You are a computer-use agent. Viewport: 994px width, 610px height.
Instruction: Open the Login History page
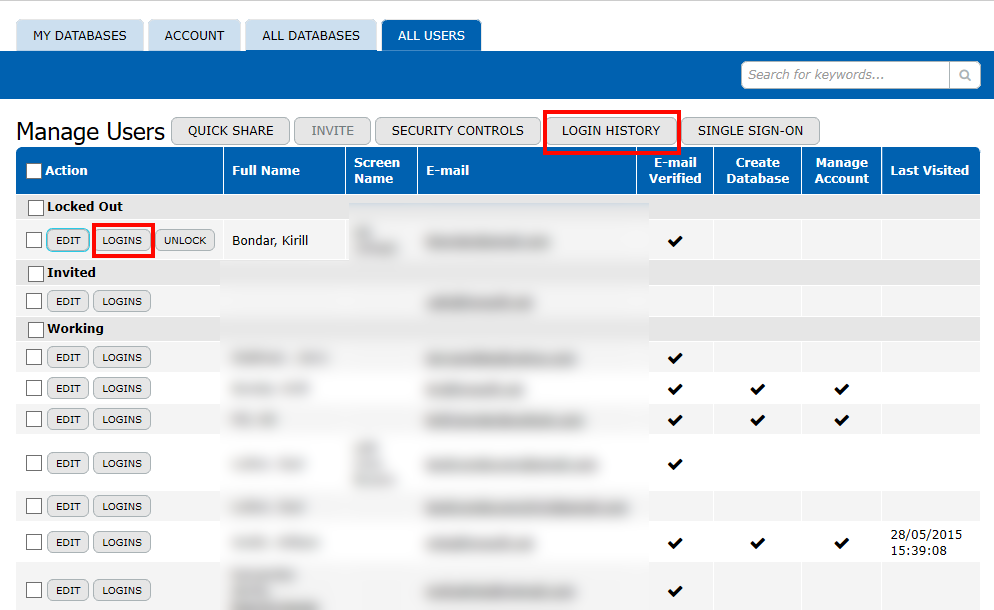pos(611,131)
